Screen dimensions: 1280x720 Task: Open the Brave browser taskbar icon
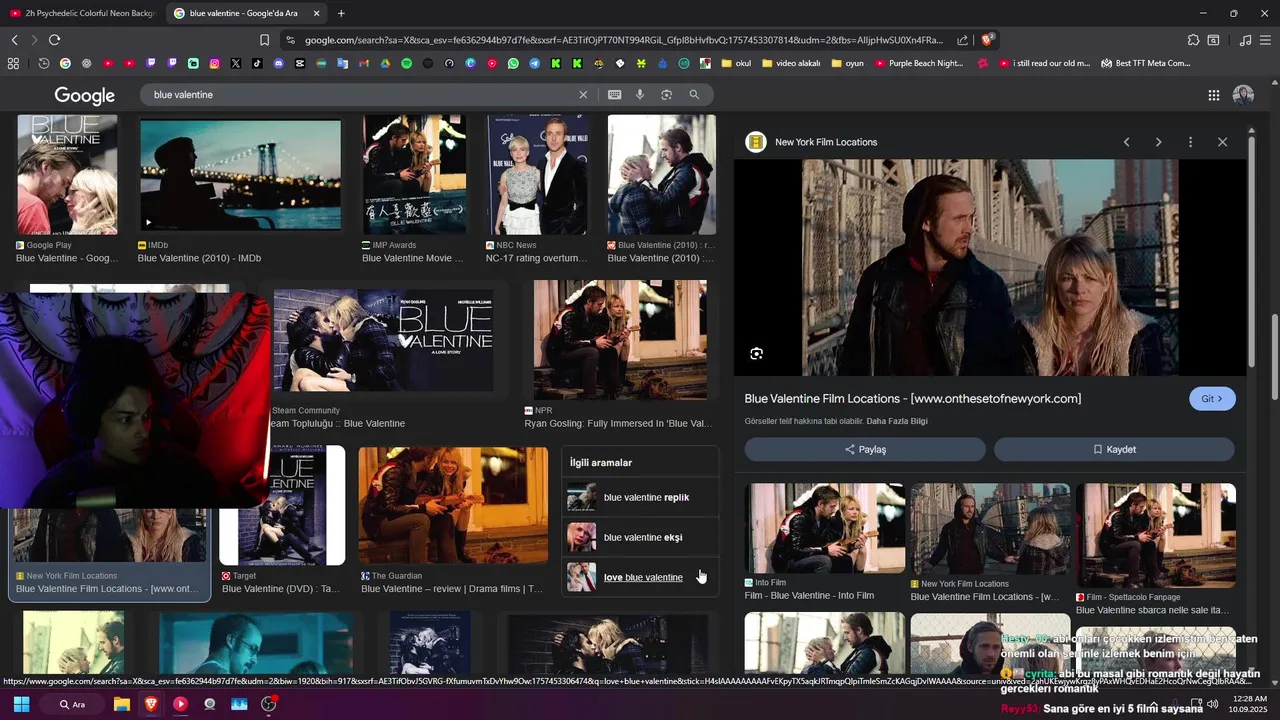[x=151, y=704]
